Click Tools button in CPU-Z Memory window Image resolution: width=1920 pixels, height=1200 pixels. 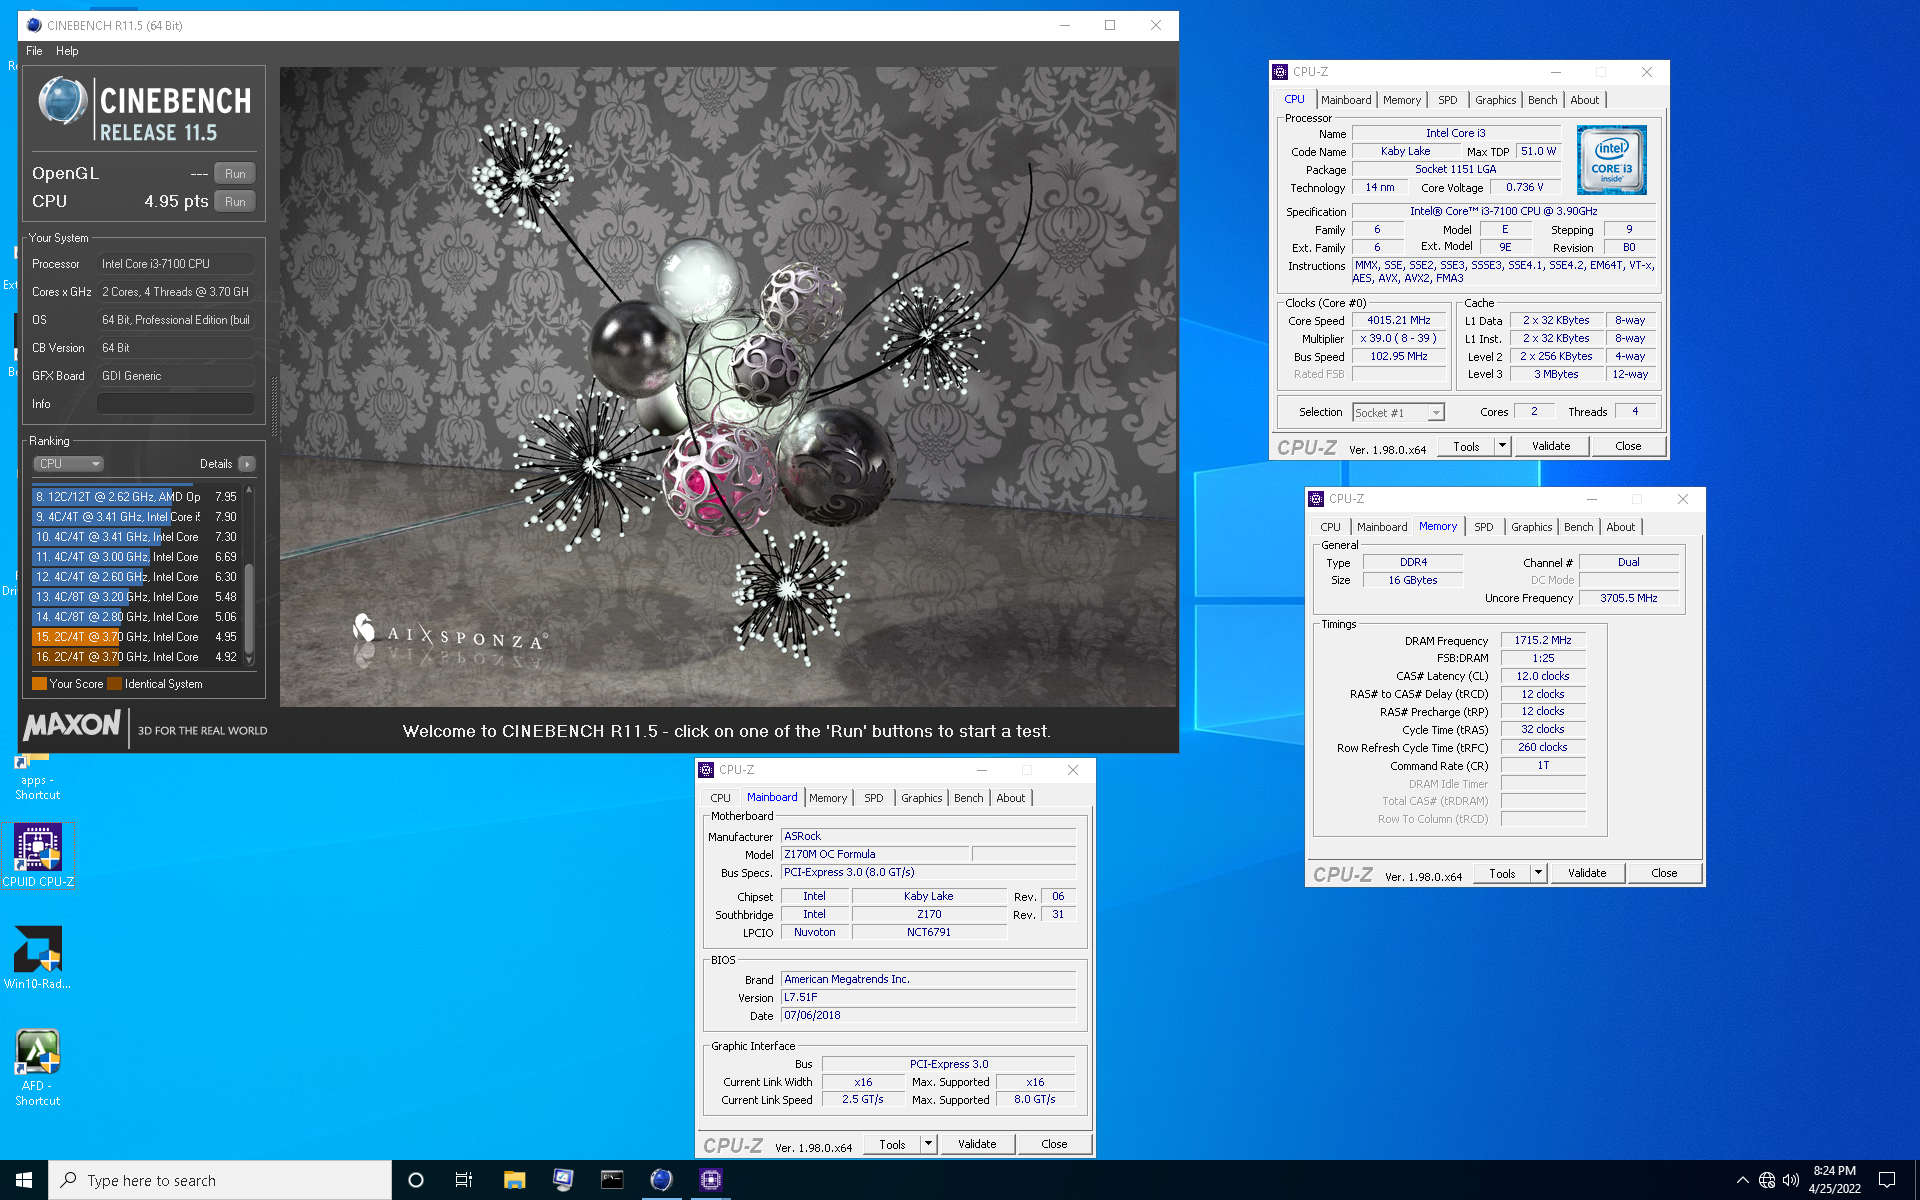click(x=1502, y=873)
